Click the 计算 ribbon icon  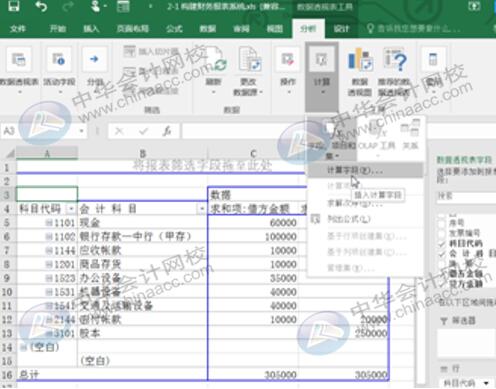(x=322, y=60)
